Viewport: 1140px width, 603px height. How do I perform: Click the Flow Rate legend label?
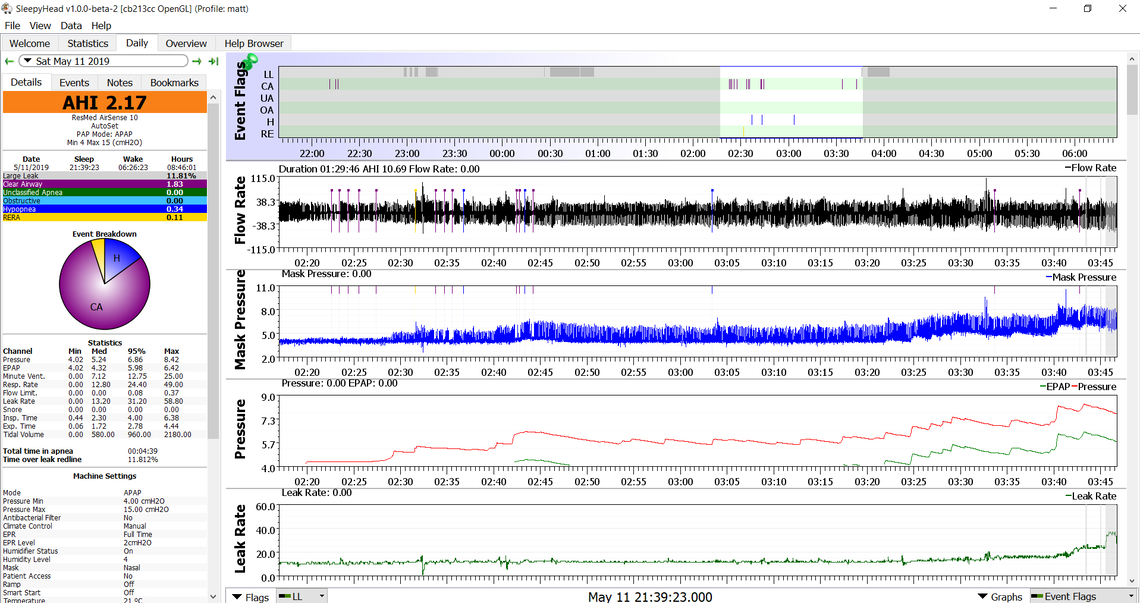(1091, 168)
